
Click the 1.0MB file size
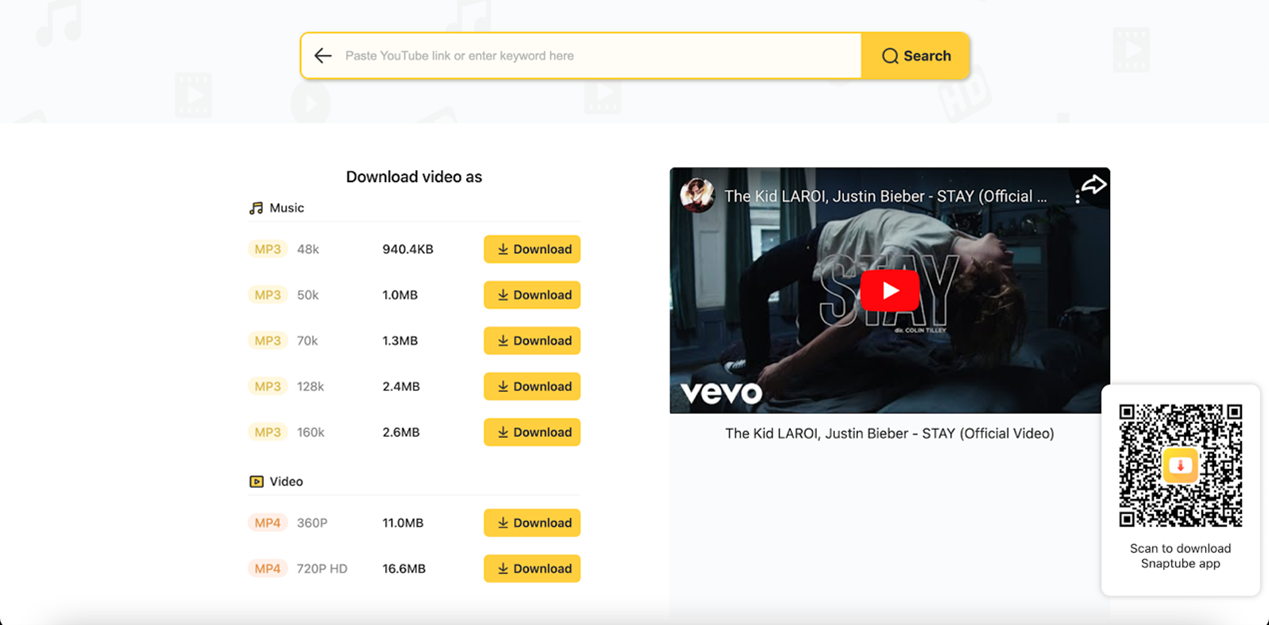(400, 295)
